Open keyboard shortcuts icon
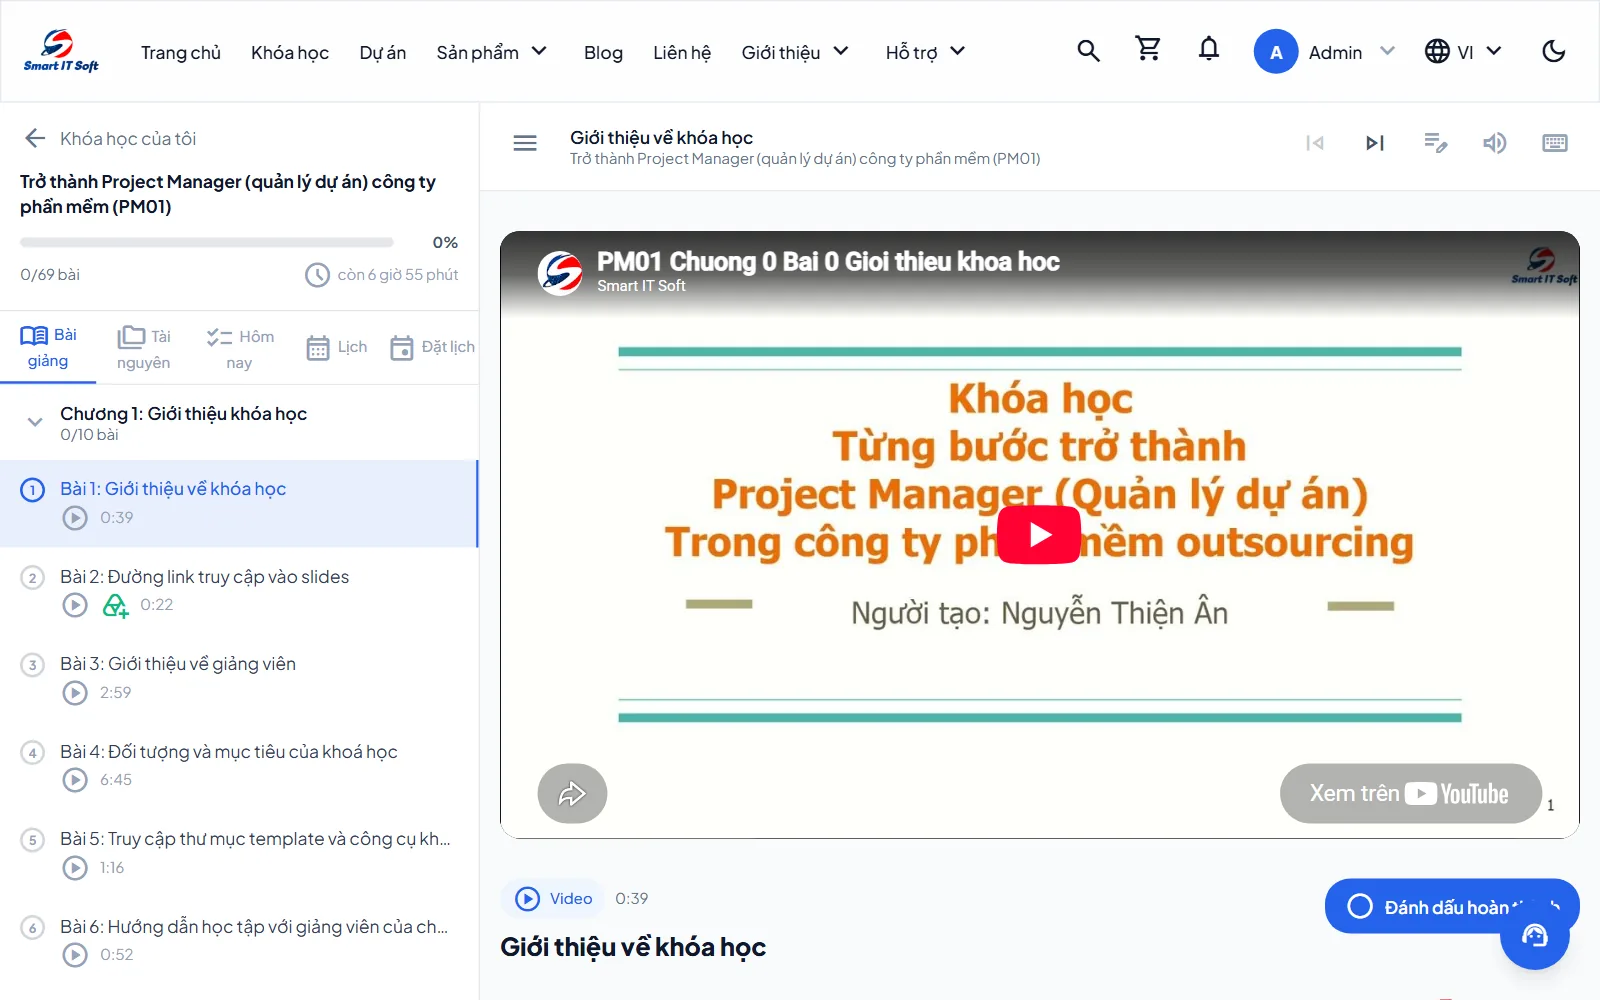Screen dimensions: 1600x1000 pos(1555,143)
